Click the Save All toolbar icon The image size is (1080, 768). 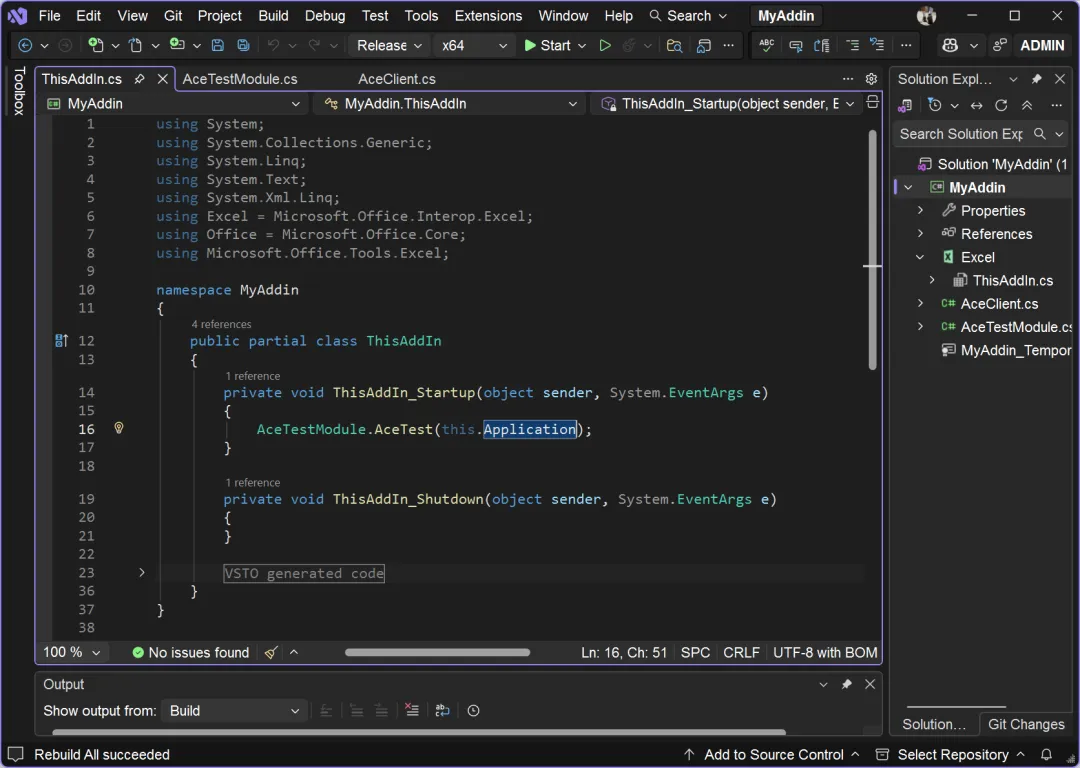243,46
